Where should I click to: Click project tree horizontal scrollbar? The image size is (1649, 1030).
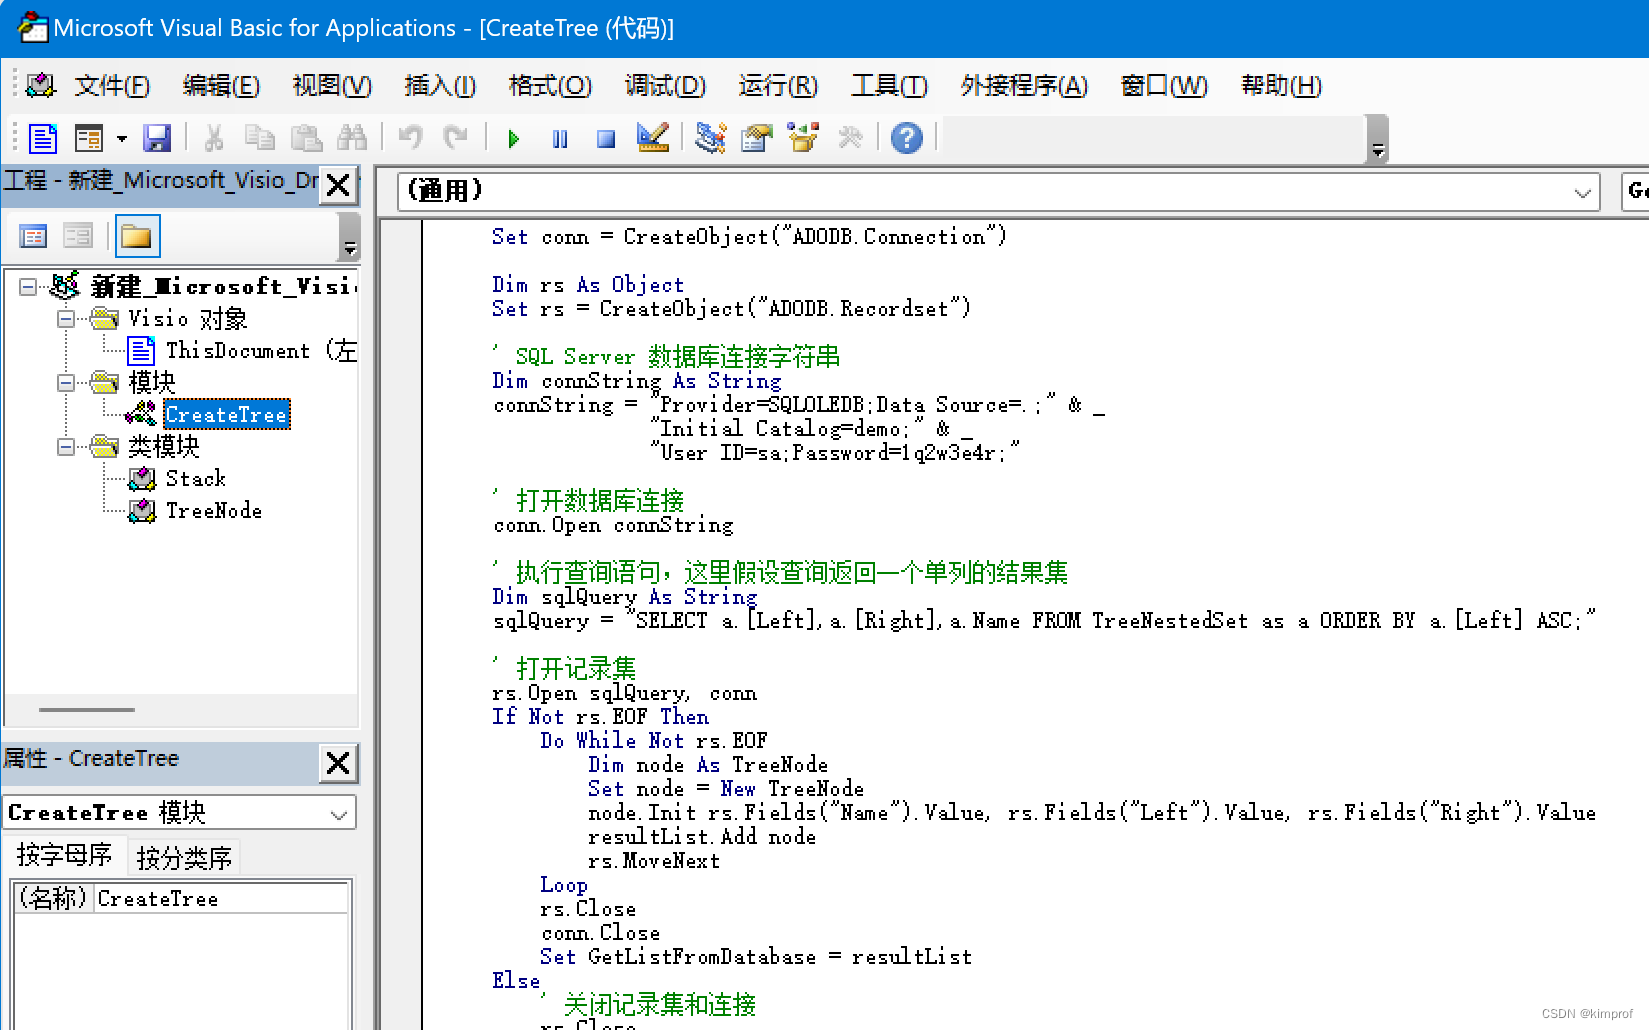click(x=87, y=710)
